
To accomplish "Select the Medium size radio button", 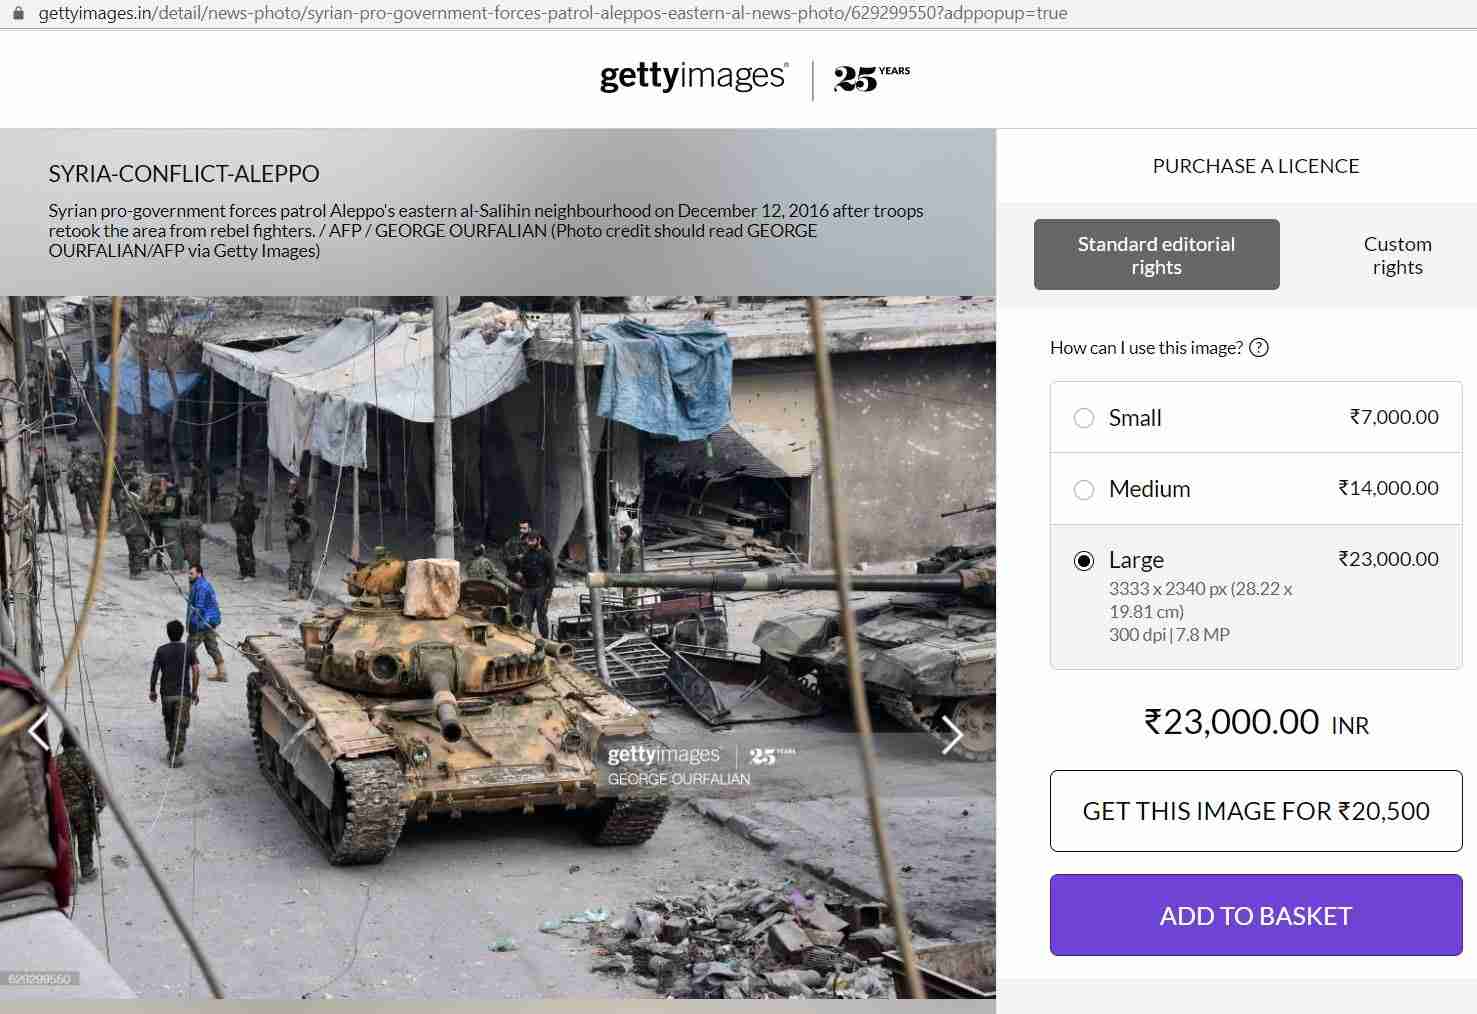I will [1084, 490].
